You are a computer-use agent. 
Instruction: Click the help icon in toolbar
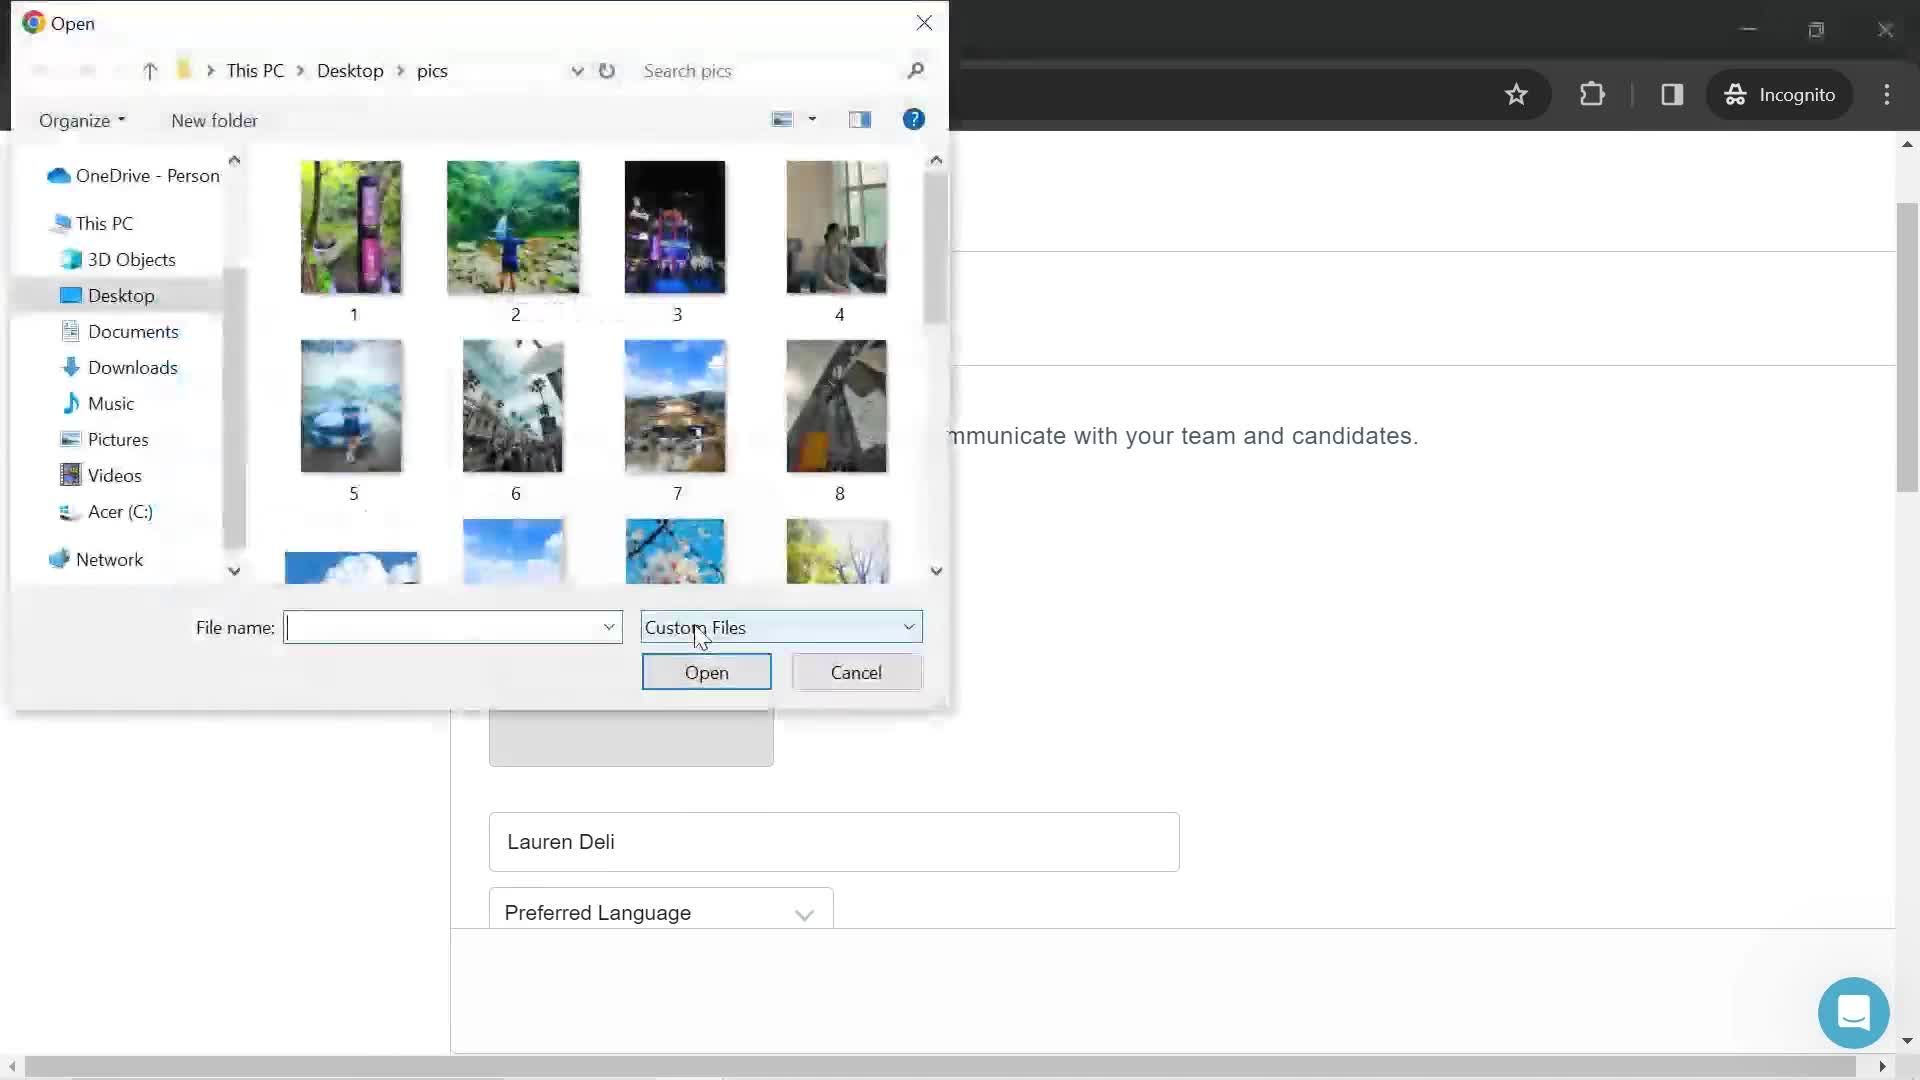(x=916, y=119)
